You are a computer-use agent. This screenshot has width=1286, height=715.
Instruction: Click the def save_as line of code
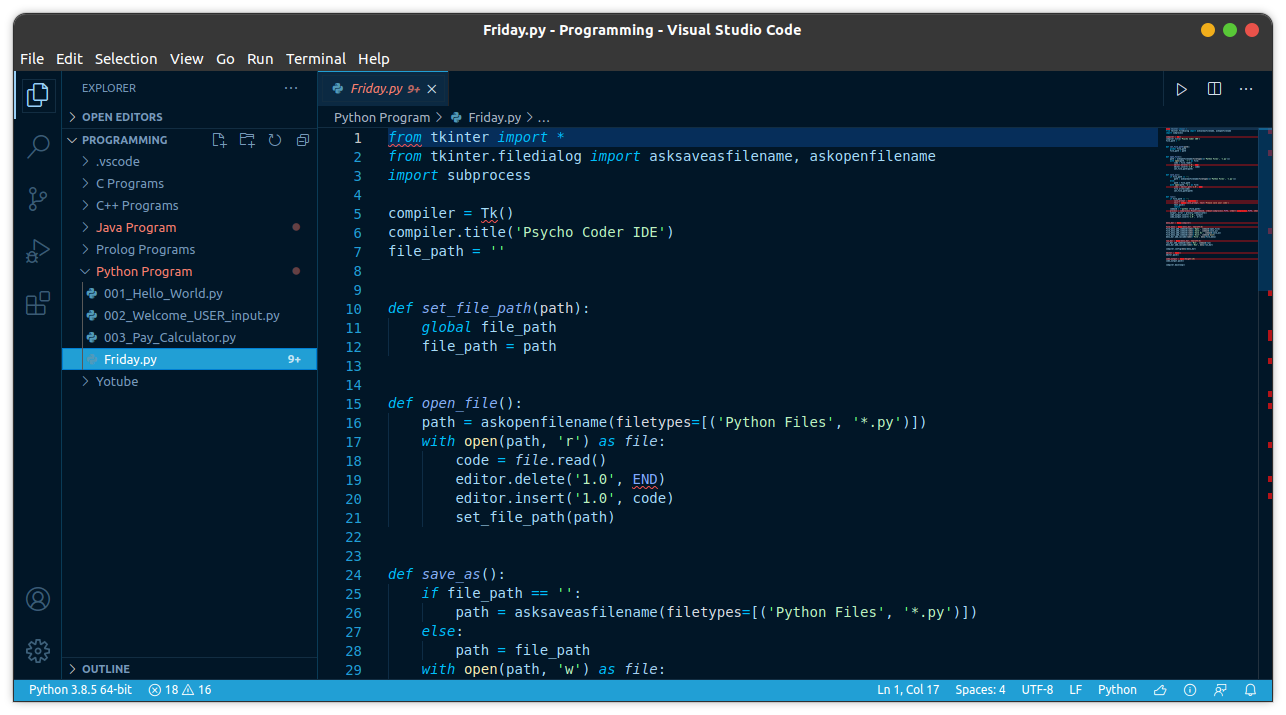447,575
